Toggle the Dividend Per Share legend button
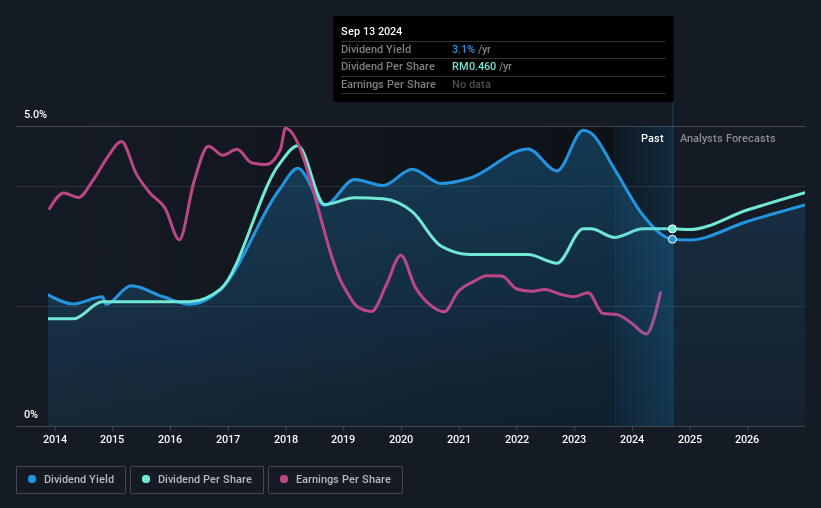This screenshot has width=821, height=508. [197, 480]
